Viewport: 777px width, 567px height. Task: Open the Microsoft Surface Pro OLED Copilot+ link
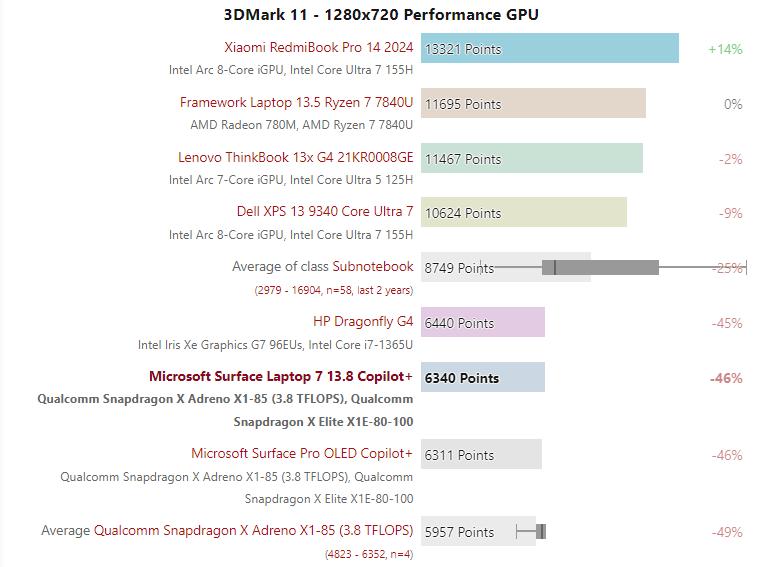click(x=301, y=453)
